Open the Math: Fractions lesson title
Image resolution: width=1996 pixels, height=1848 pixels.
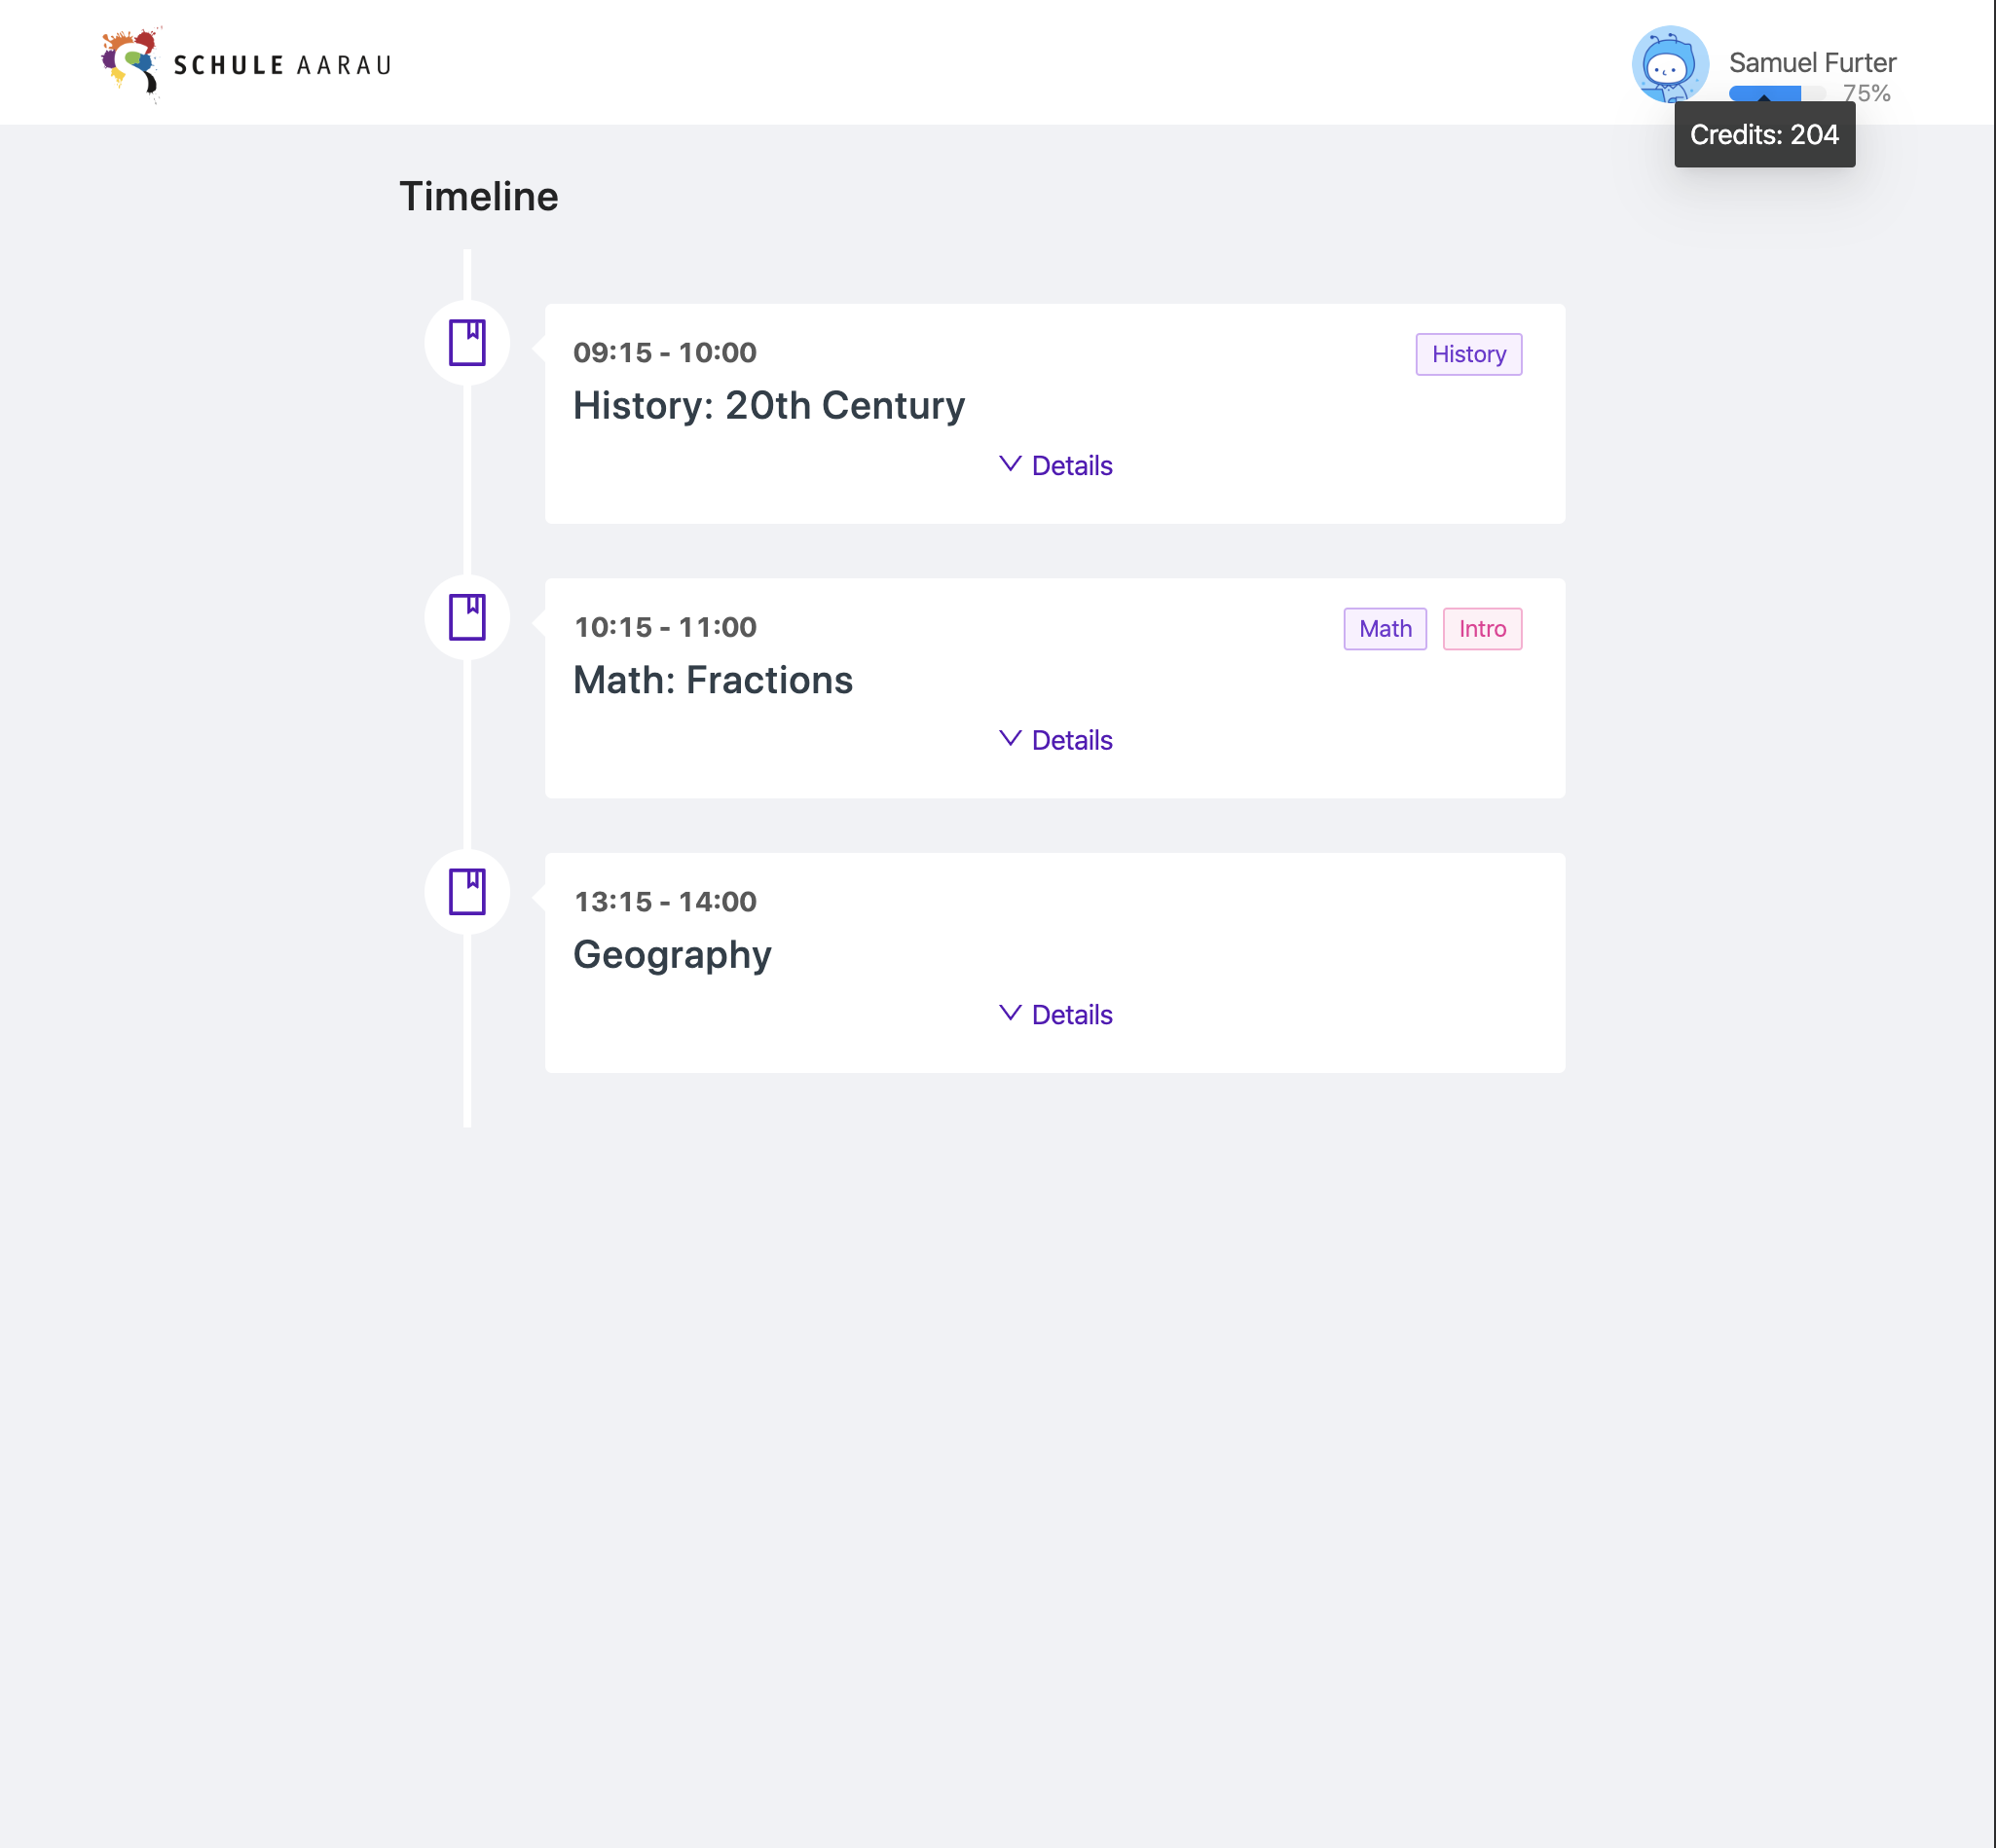[x=712, y=680]
